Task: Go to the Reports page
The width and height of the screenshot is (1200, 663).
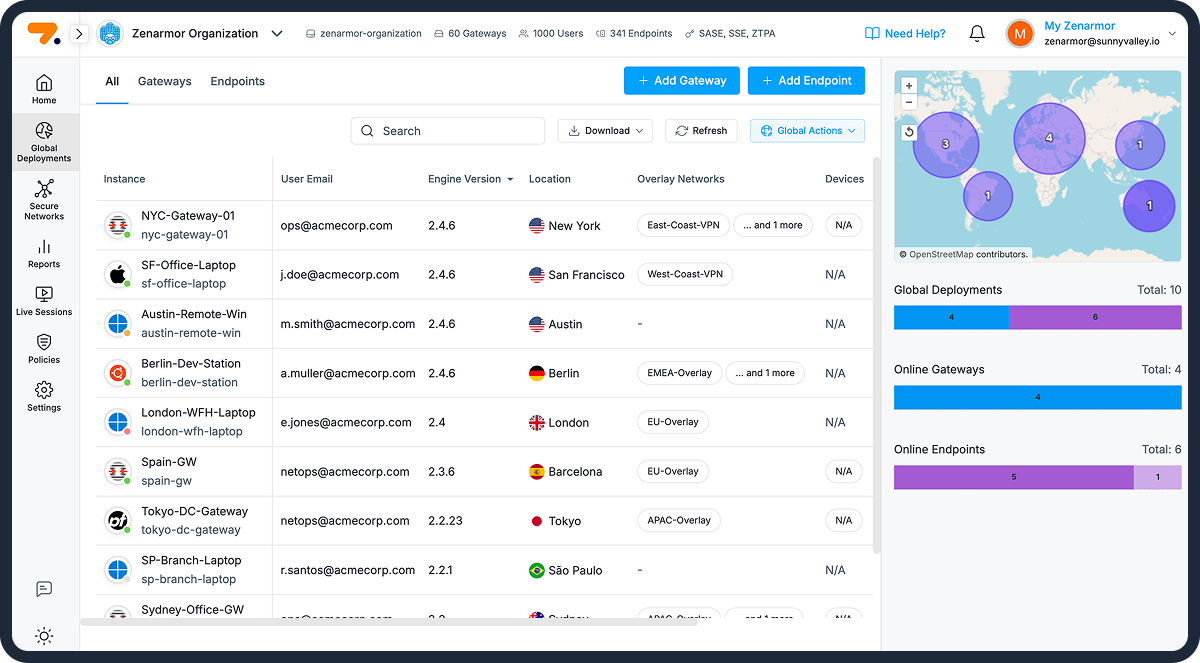Action: point(44,253)
